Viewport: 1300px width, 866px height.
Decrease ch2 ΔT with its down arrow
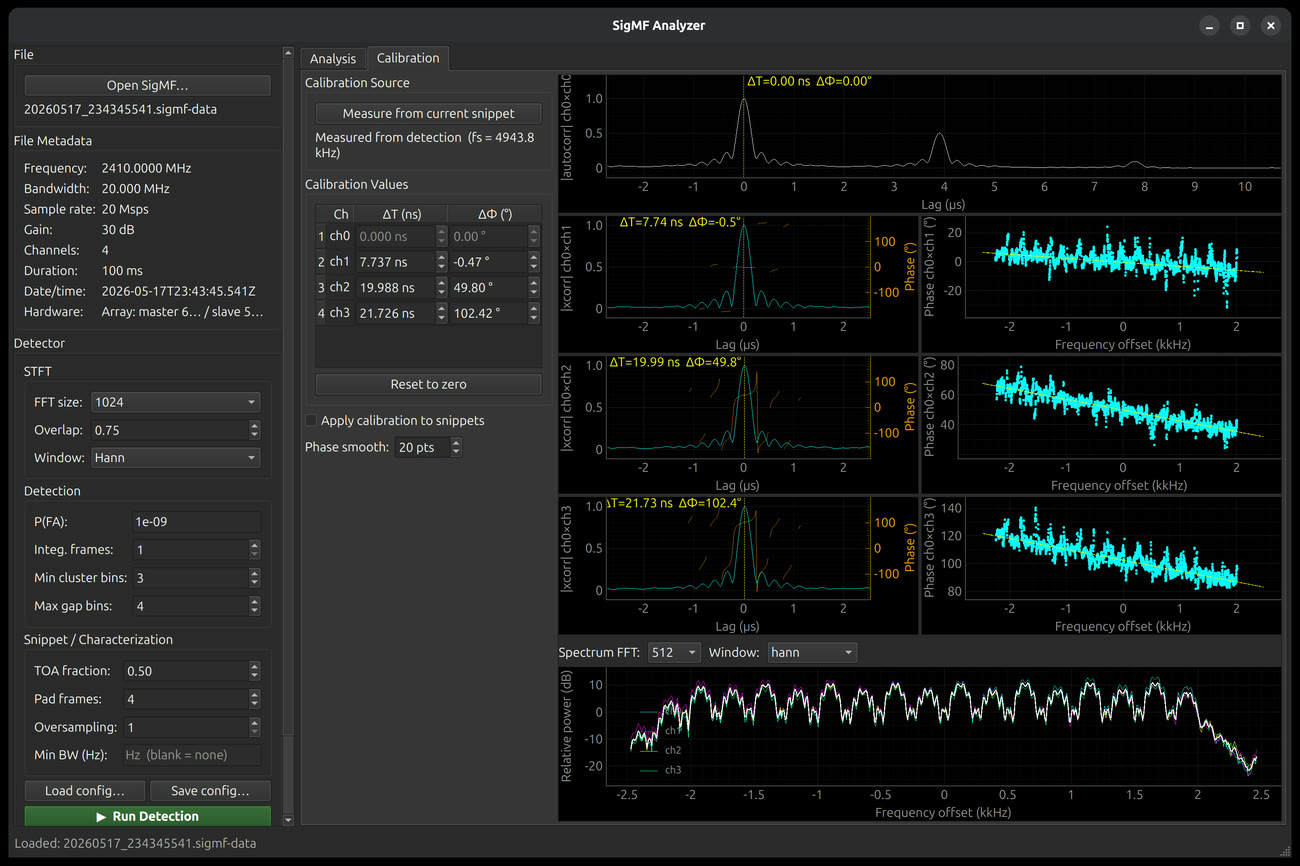pyautogui.click(x=441, y=293)
